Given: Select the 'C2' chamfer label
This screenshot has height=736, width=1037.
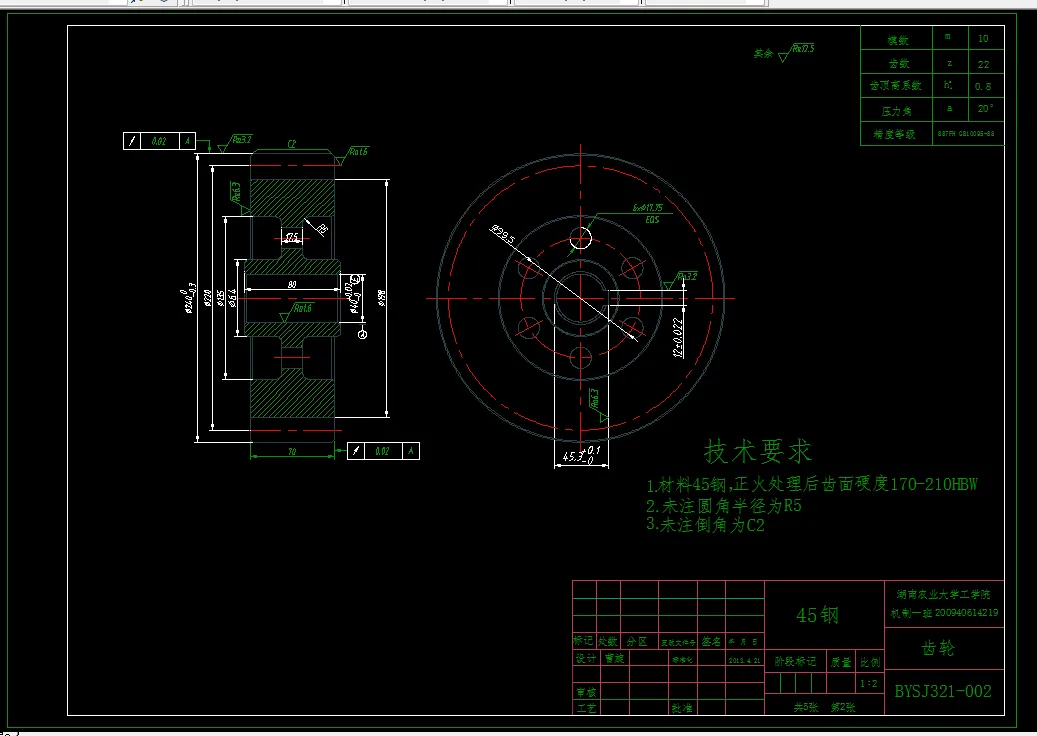Looking at the screenshot, I should point(292,144).
